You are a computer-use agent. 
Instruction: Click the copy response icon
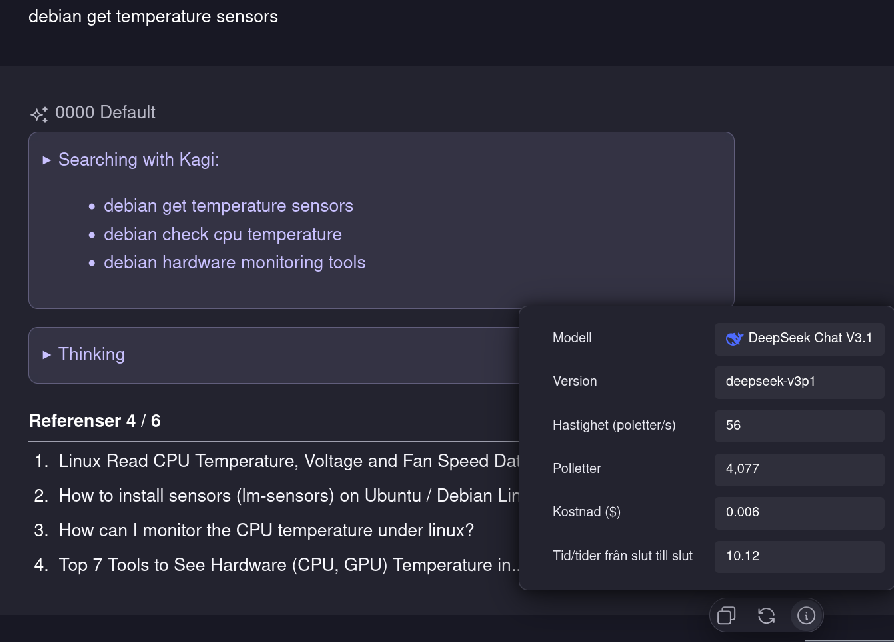726,616
